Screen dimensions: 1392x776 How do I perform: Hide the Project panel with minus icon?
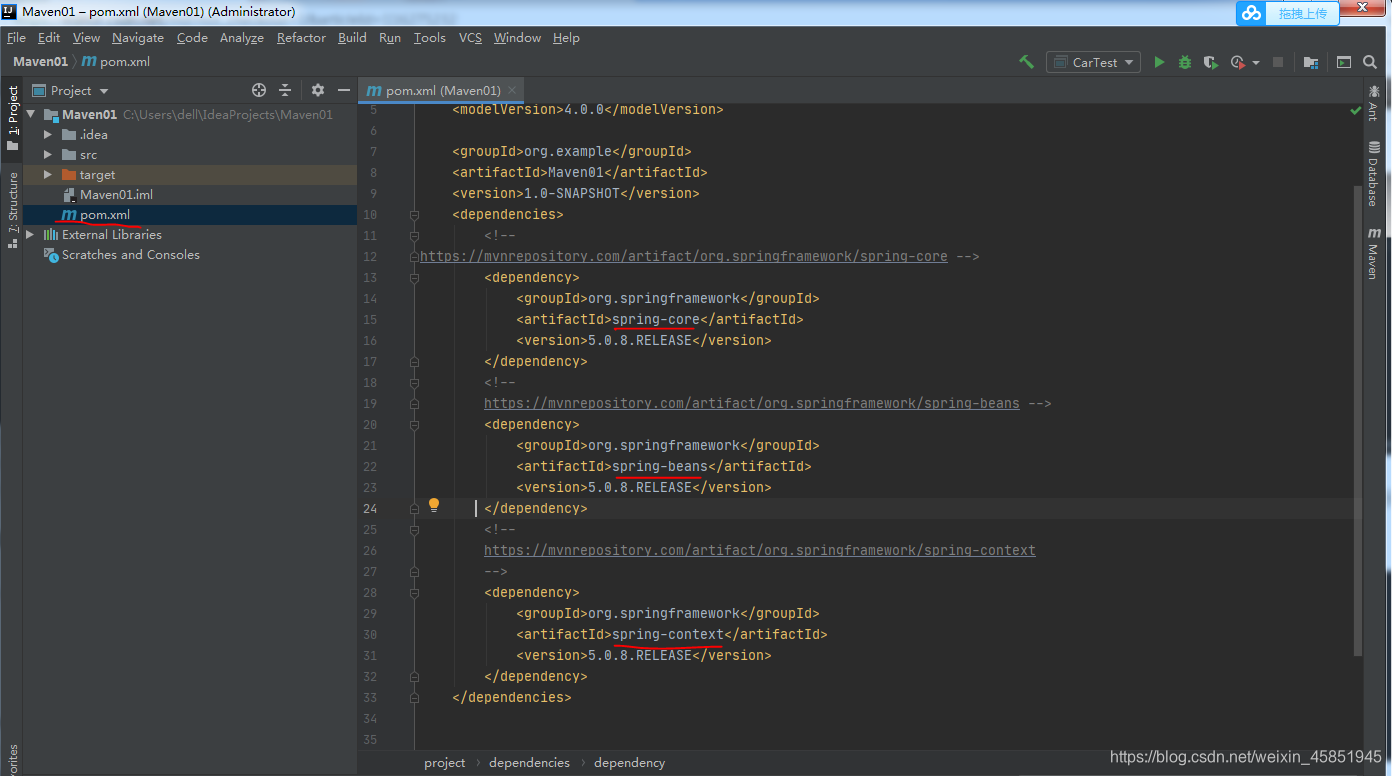344,90
